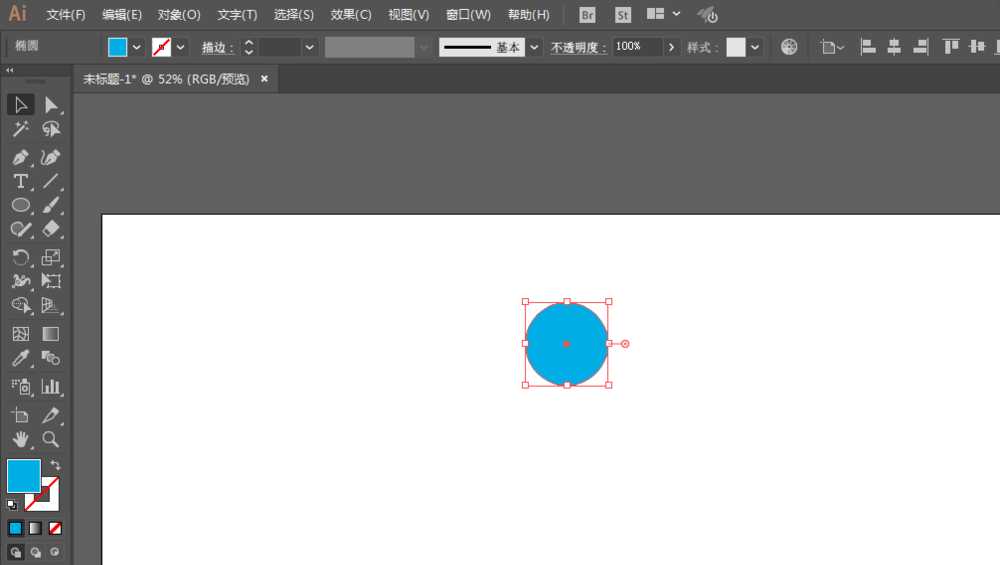Viewport: 1000px width, 565px height.
Task: Pick the Paintbrush tool
Action: point(51,205)
